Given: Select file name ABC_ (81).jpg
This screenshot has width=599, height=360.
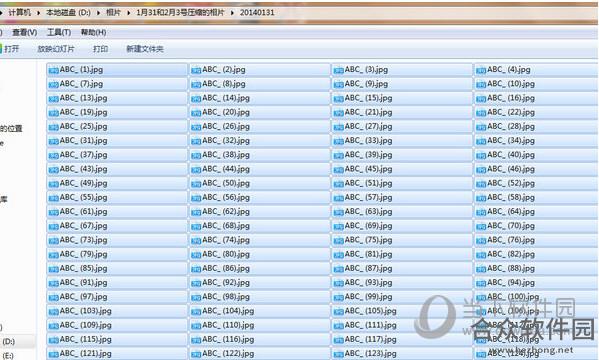Looking at the screenshot, I should (369, 254).
